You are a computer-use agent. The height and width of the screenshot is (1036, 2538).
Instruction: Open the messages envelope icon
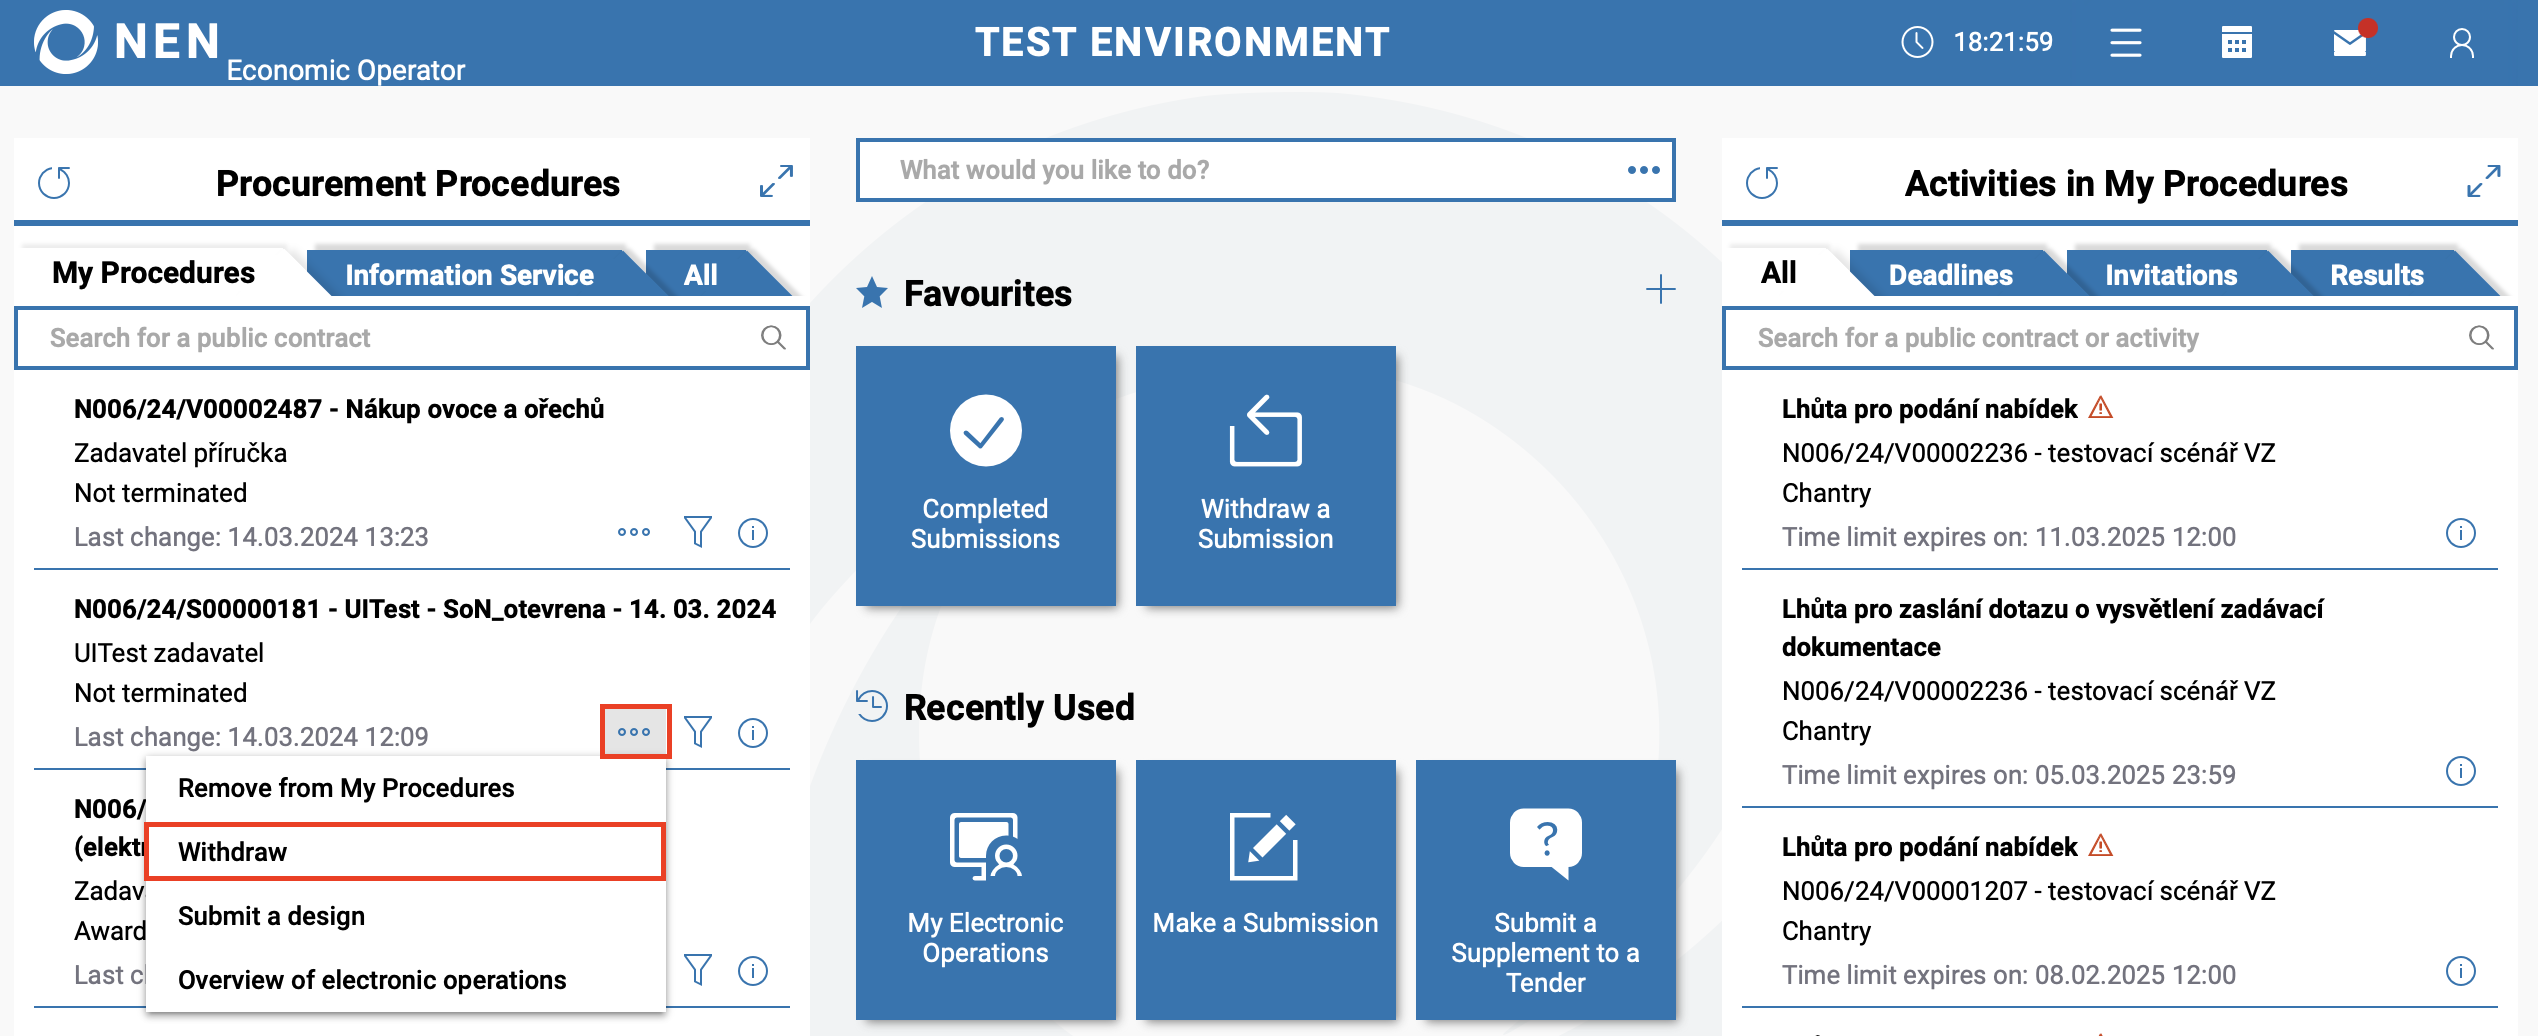pos(2350,43)
